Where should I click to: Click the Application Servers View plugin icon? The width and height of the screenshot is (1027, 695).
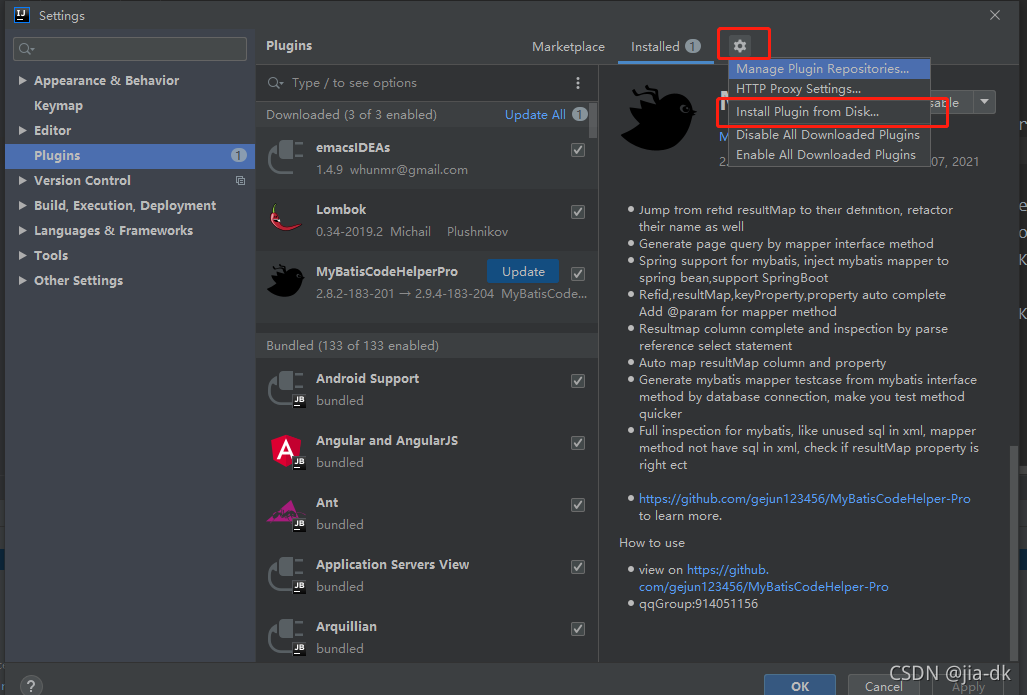point(286,575)
